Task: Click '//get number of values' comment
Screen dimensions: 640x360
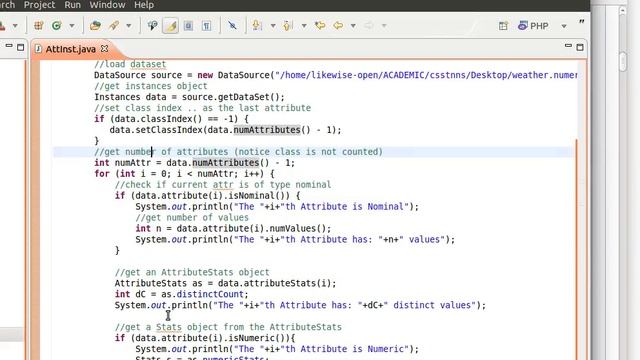Action: (x=192, y=218)
